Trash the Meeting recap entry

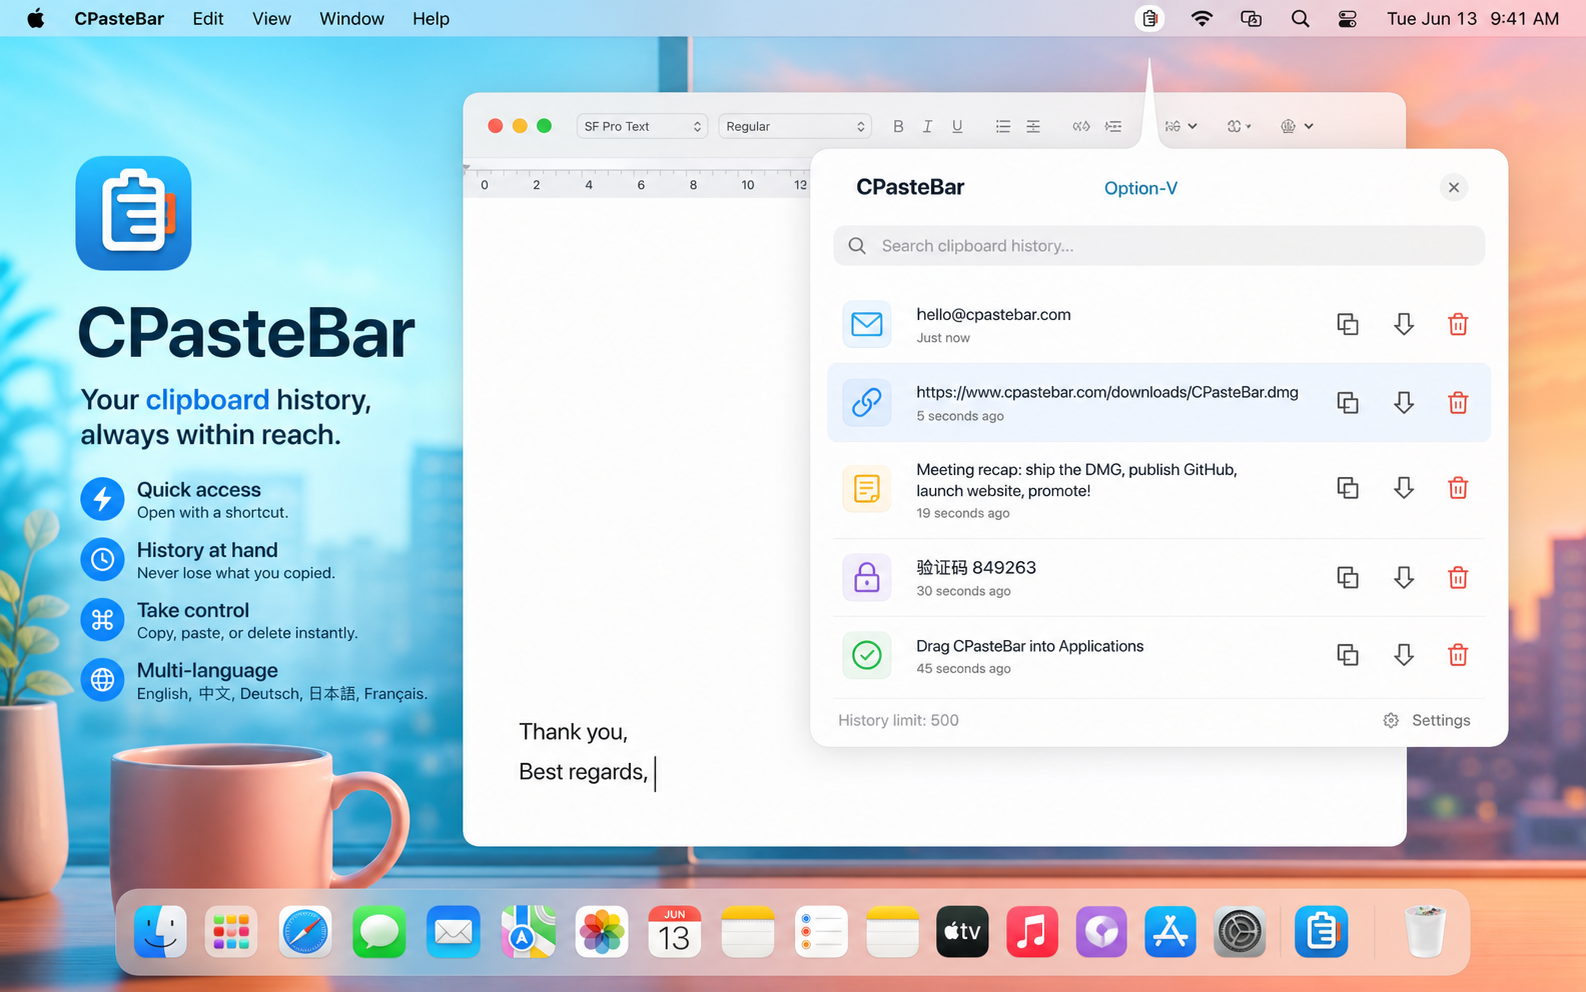click(x=1458, y=488)
